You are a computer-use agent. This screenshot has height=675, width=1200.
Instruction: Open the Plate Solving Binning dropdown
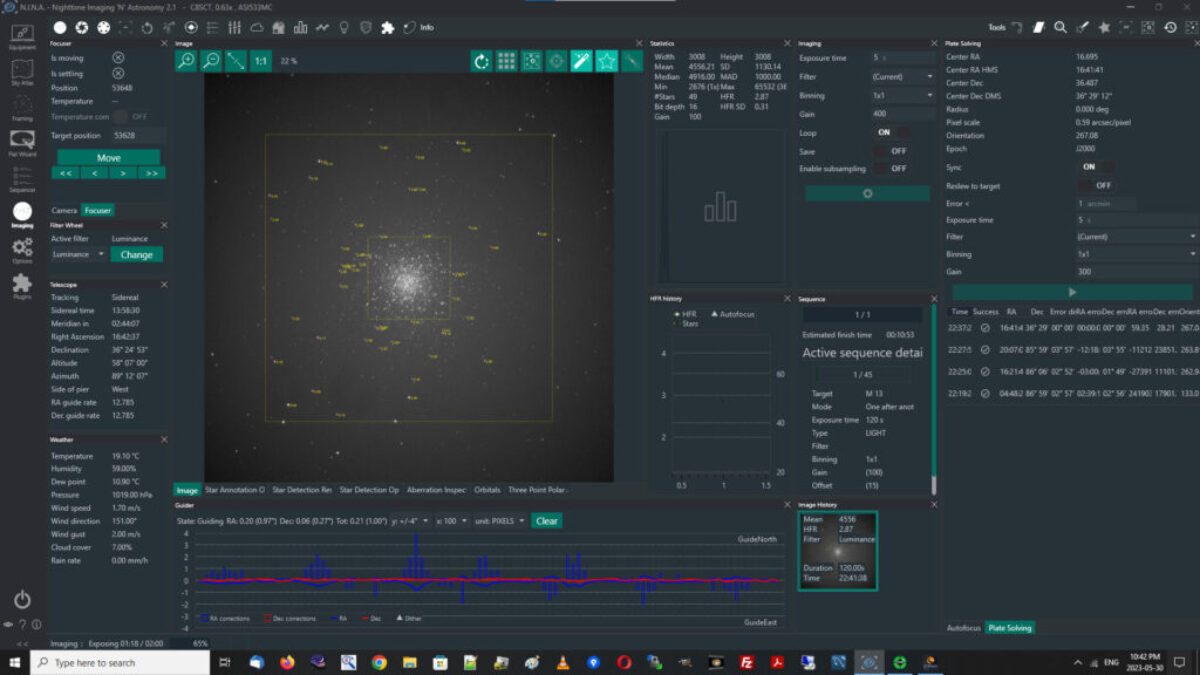click(x=1136, y=254)
